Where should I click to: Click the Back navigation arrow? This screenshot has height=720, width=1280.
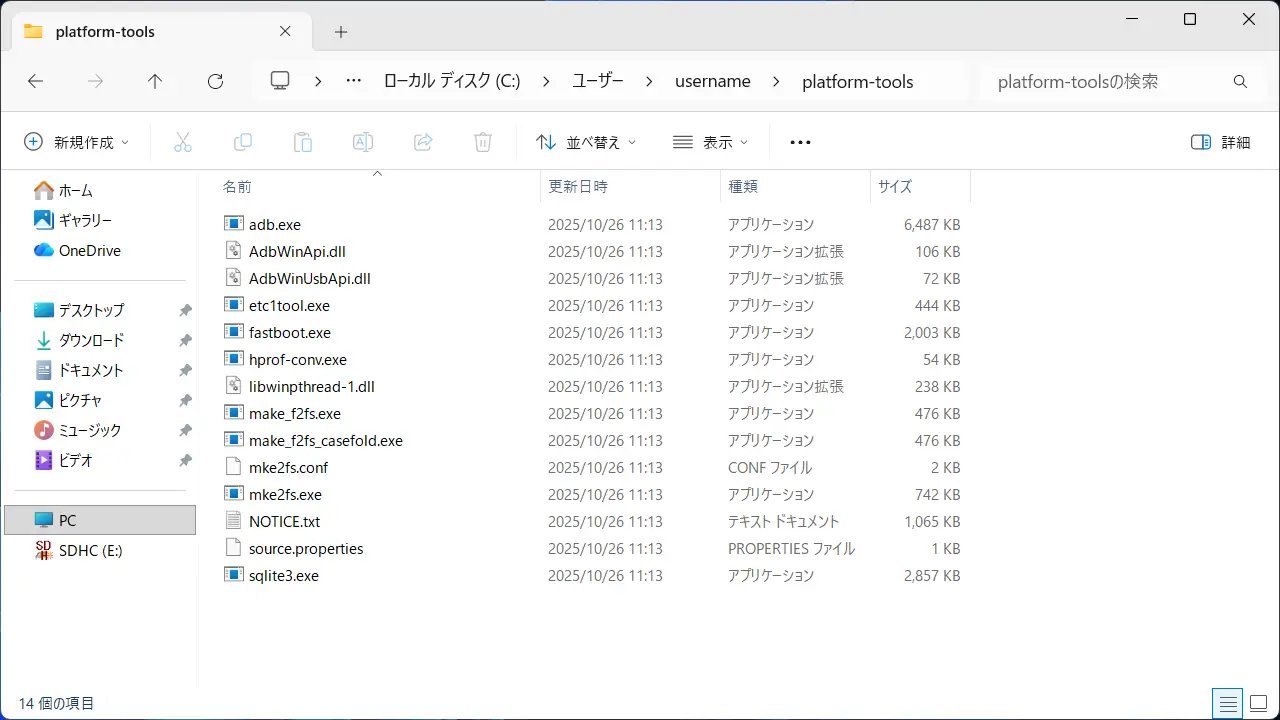coord(36,82)
